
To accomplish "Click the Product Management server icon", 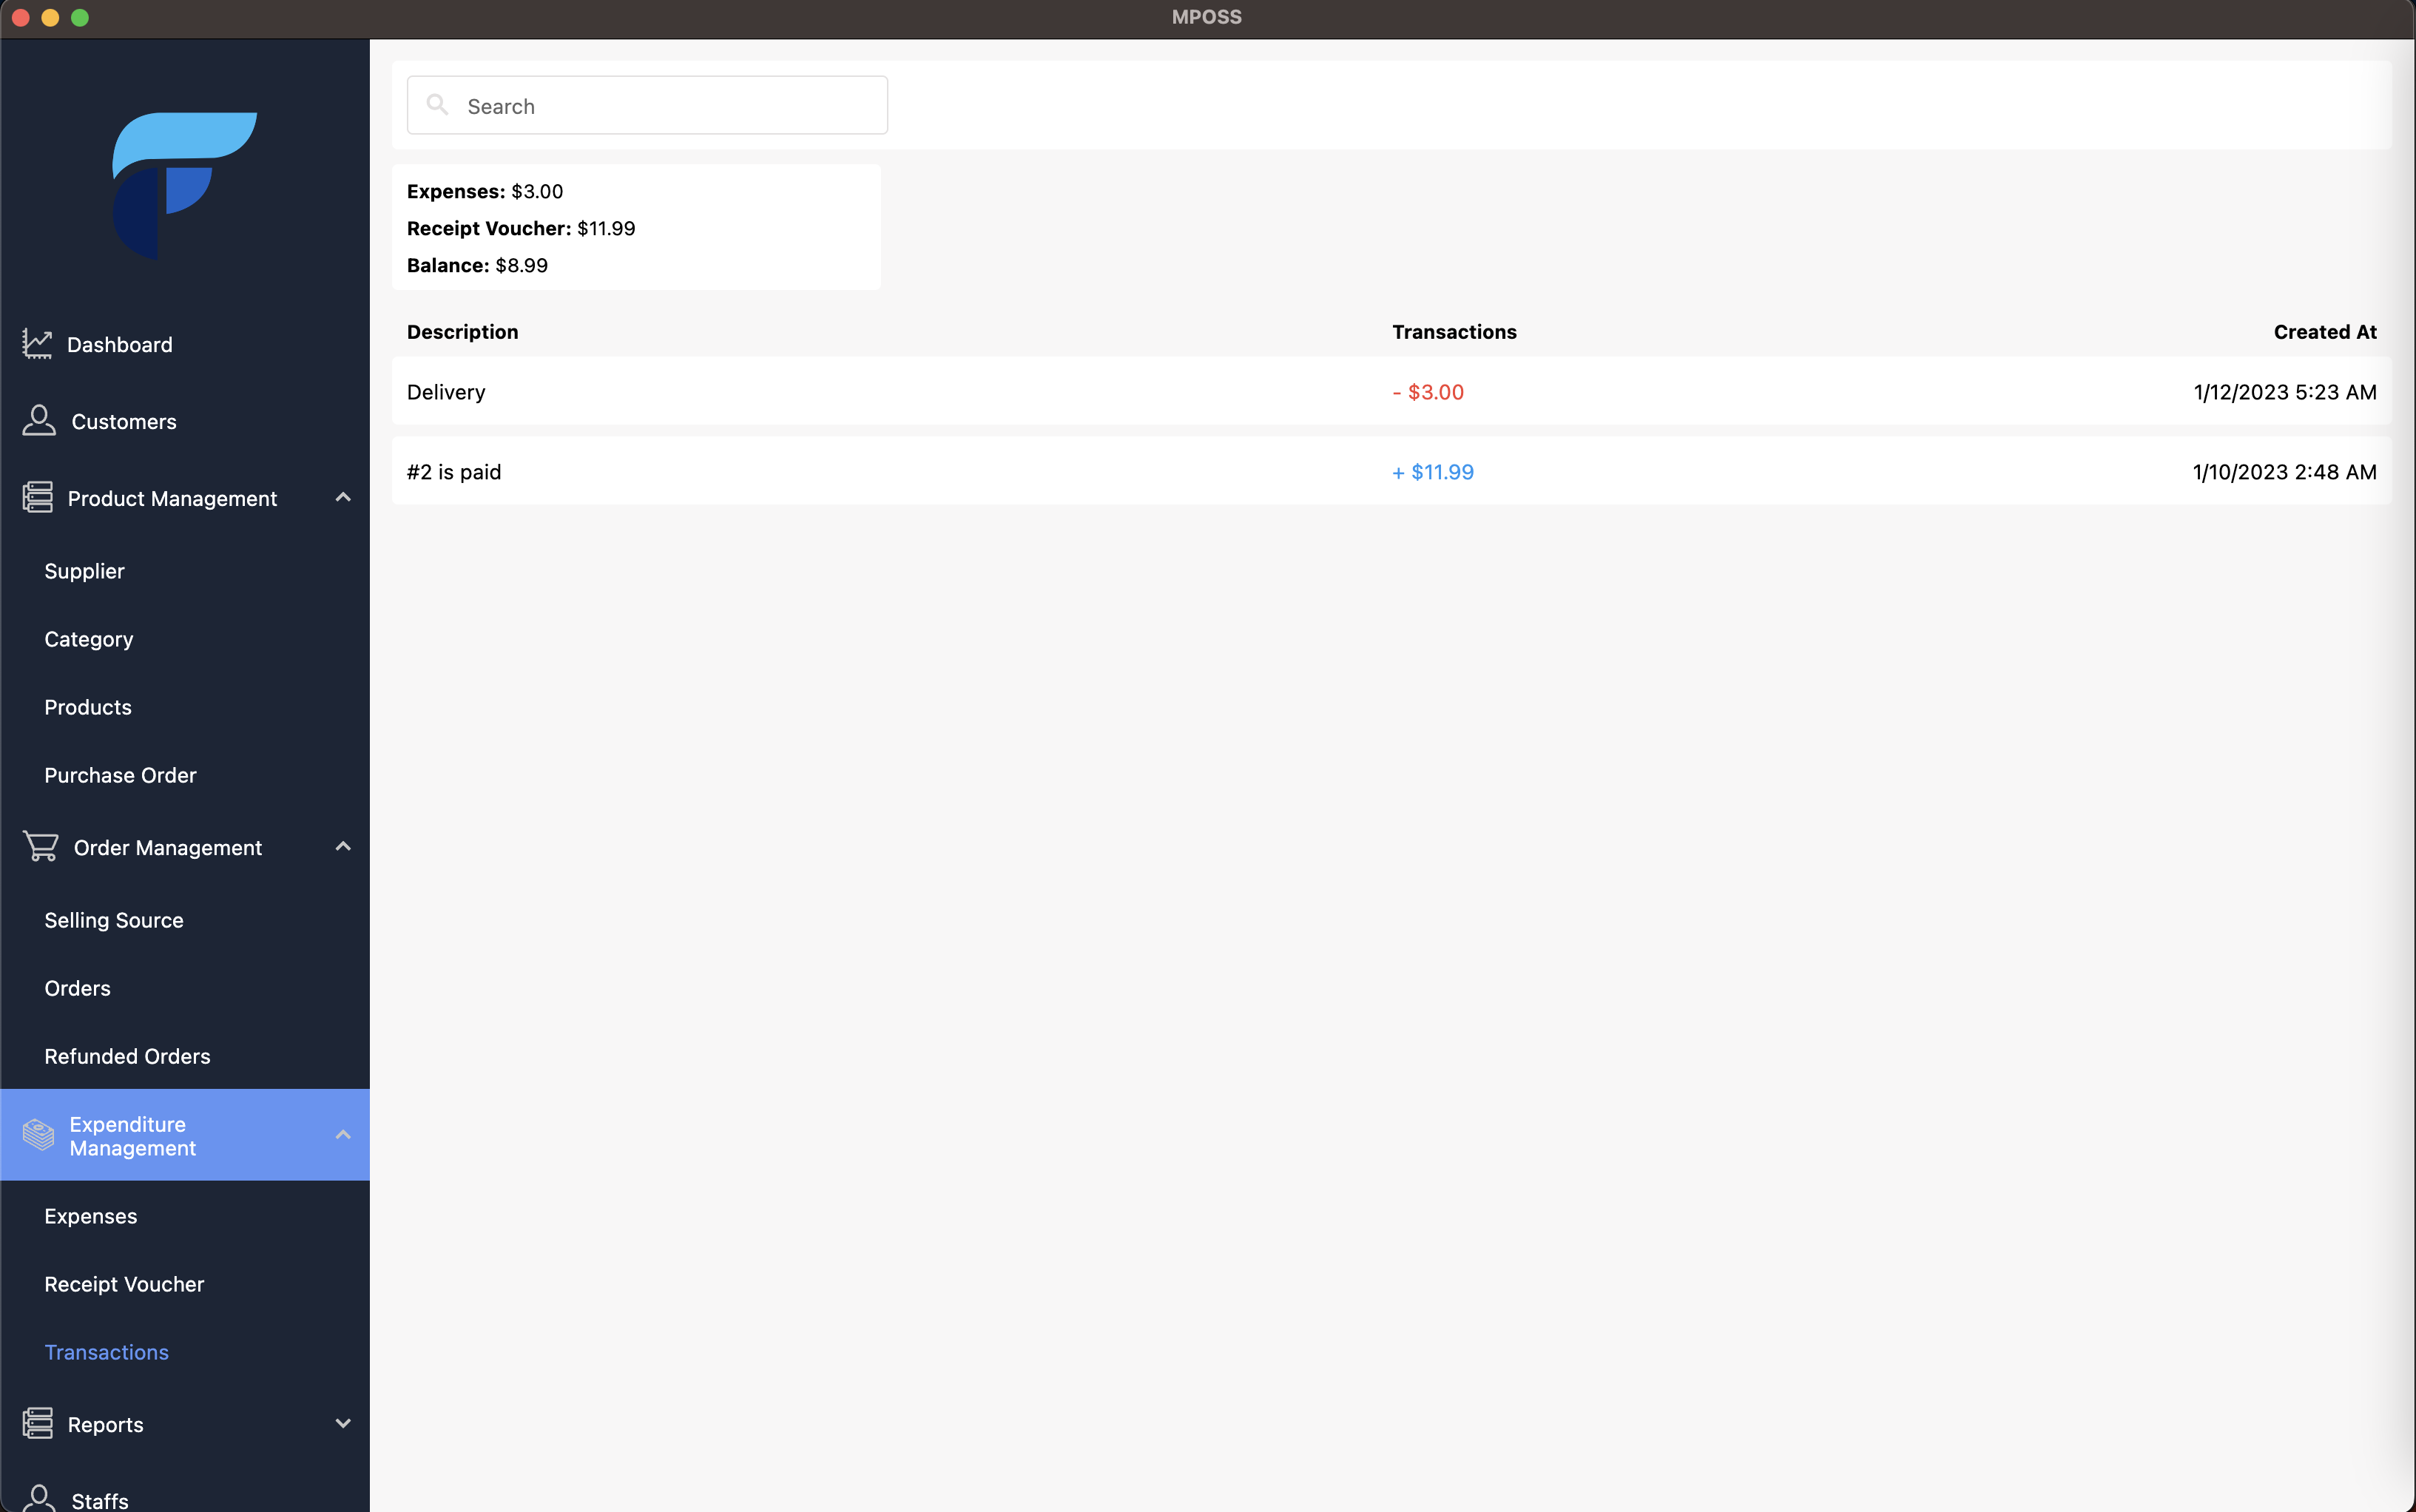I will [38, 498].
